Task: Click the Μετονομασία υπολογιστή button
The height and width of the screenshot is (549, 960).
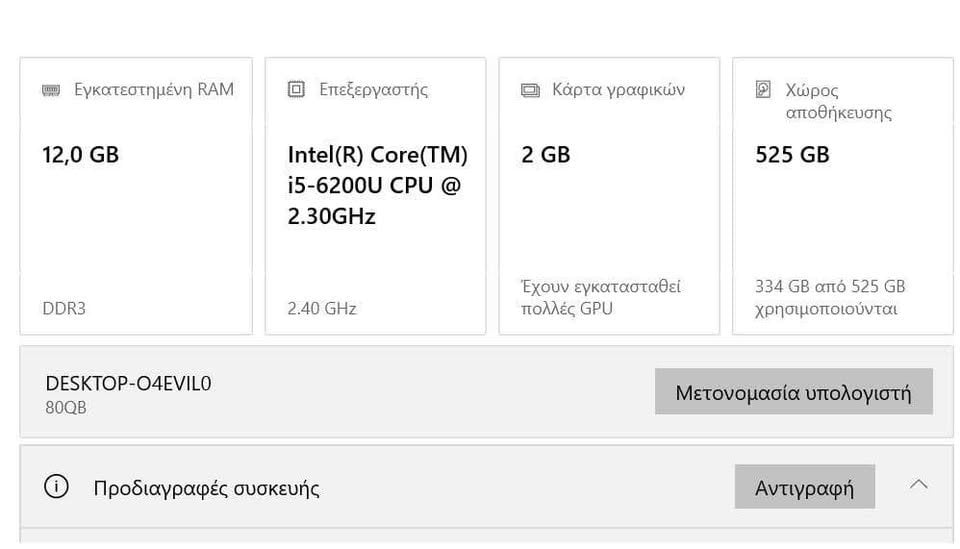Action: (793, 392)
